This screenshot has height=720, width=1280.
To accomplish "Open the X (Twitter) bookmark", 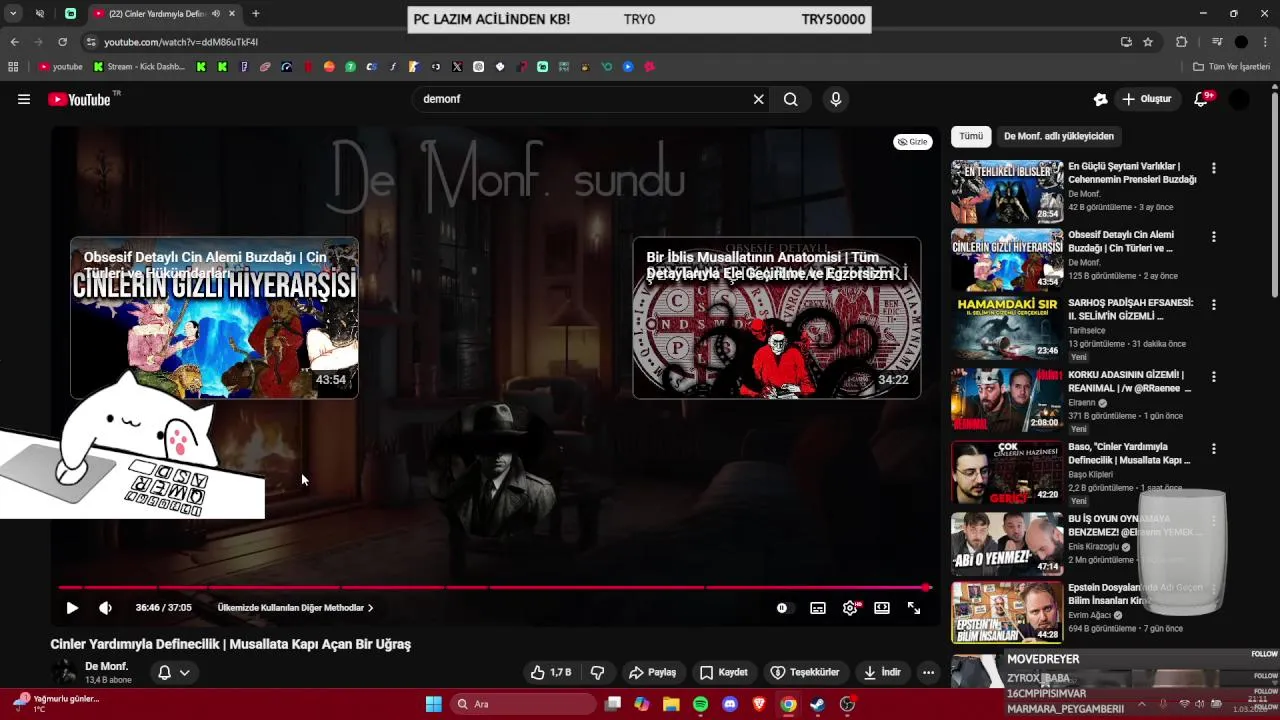I will point(457,67).
